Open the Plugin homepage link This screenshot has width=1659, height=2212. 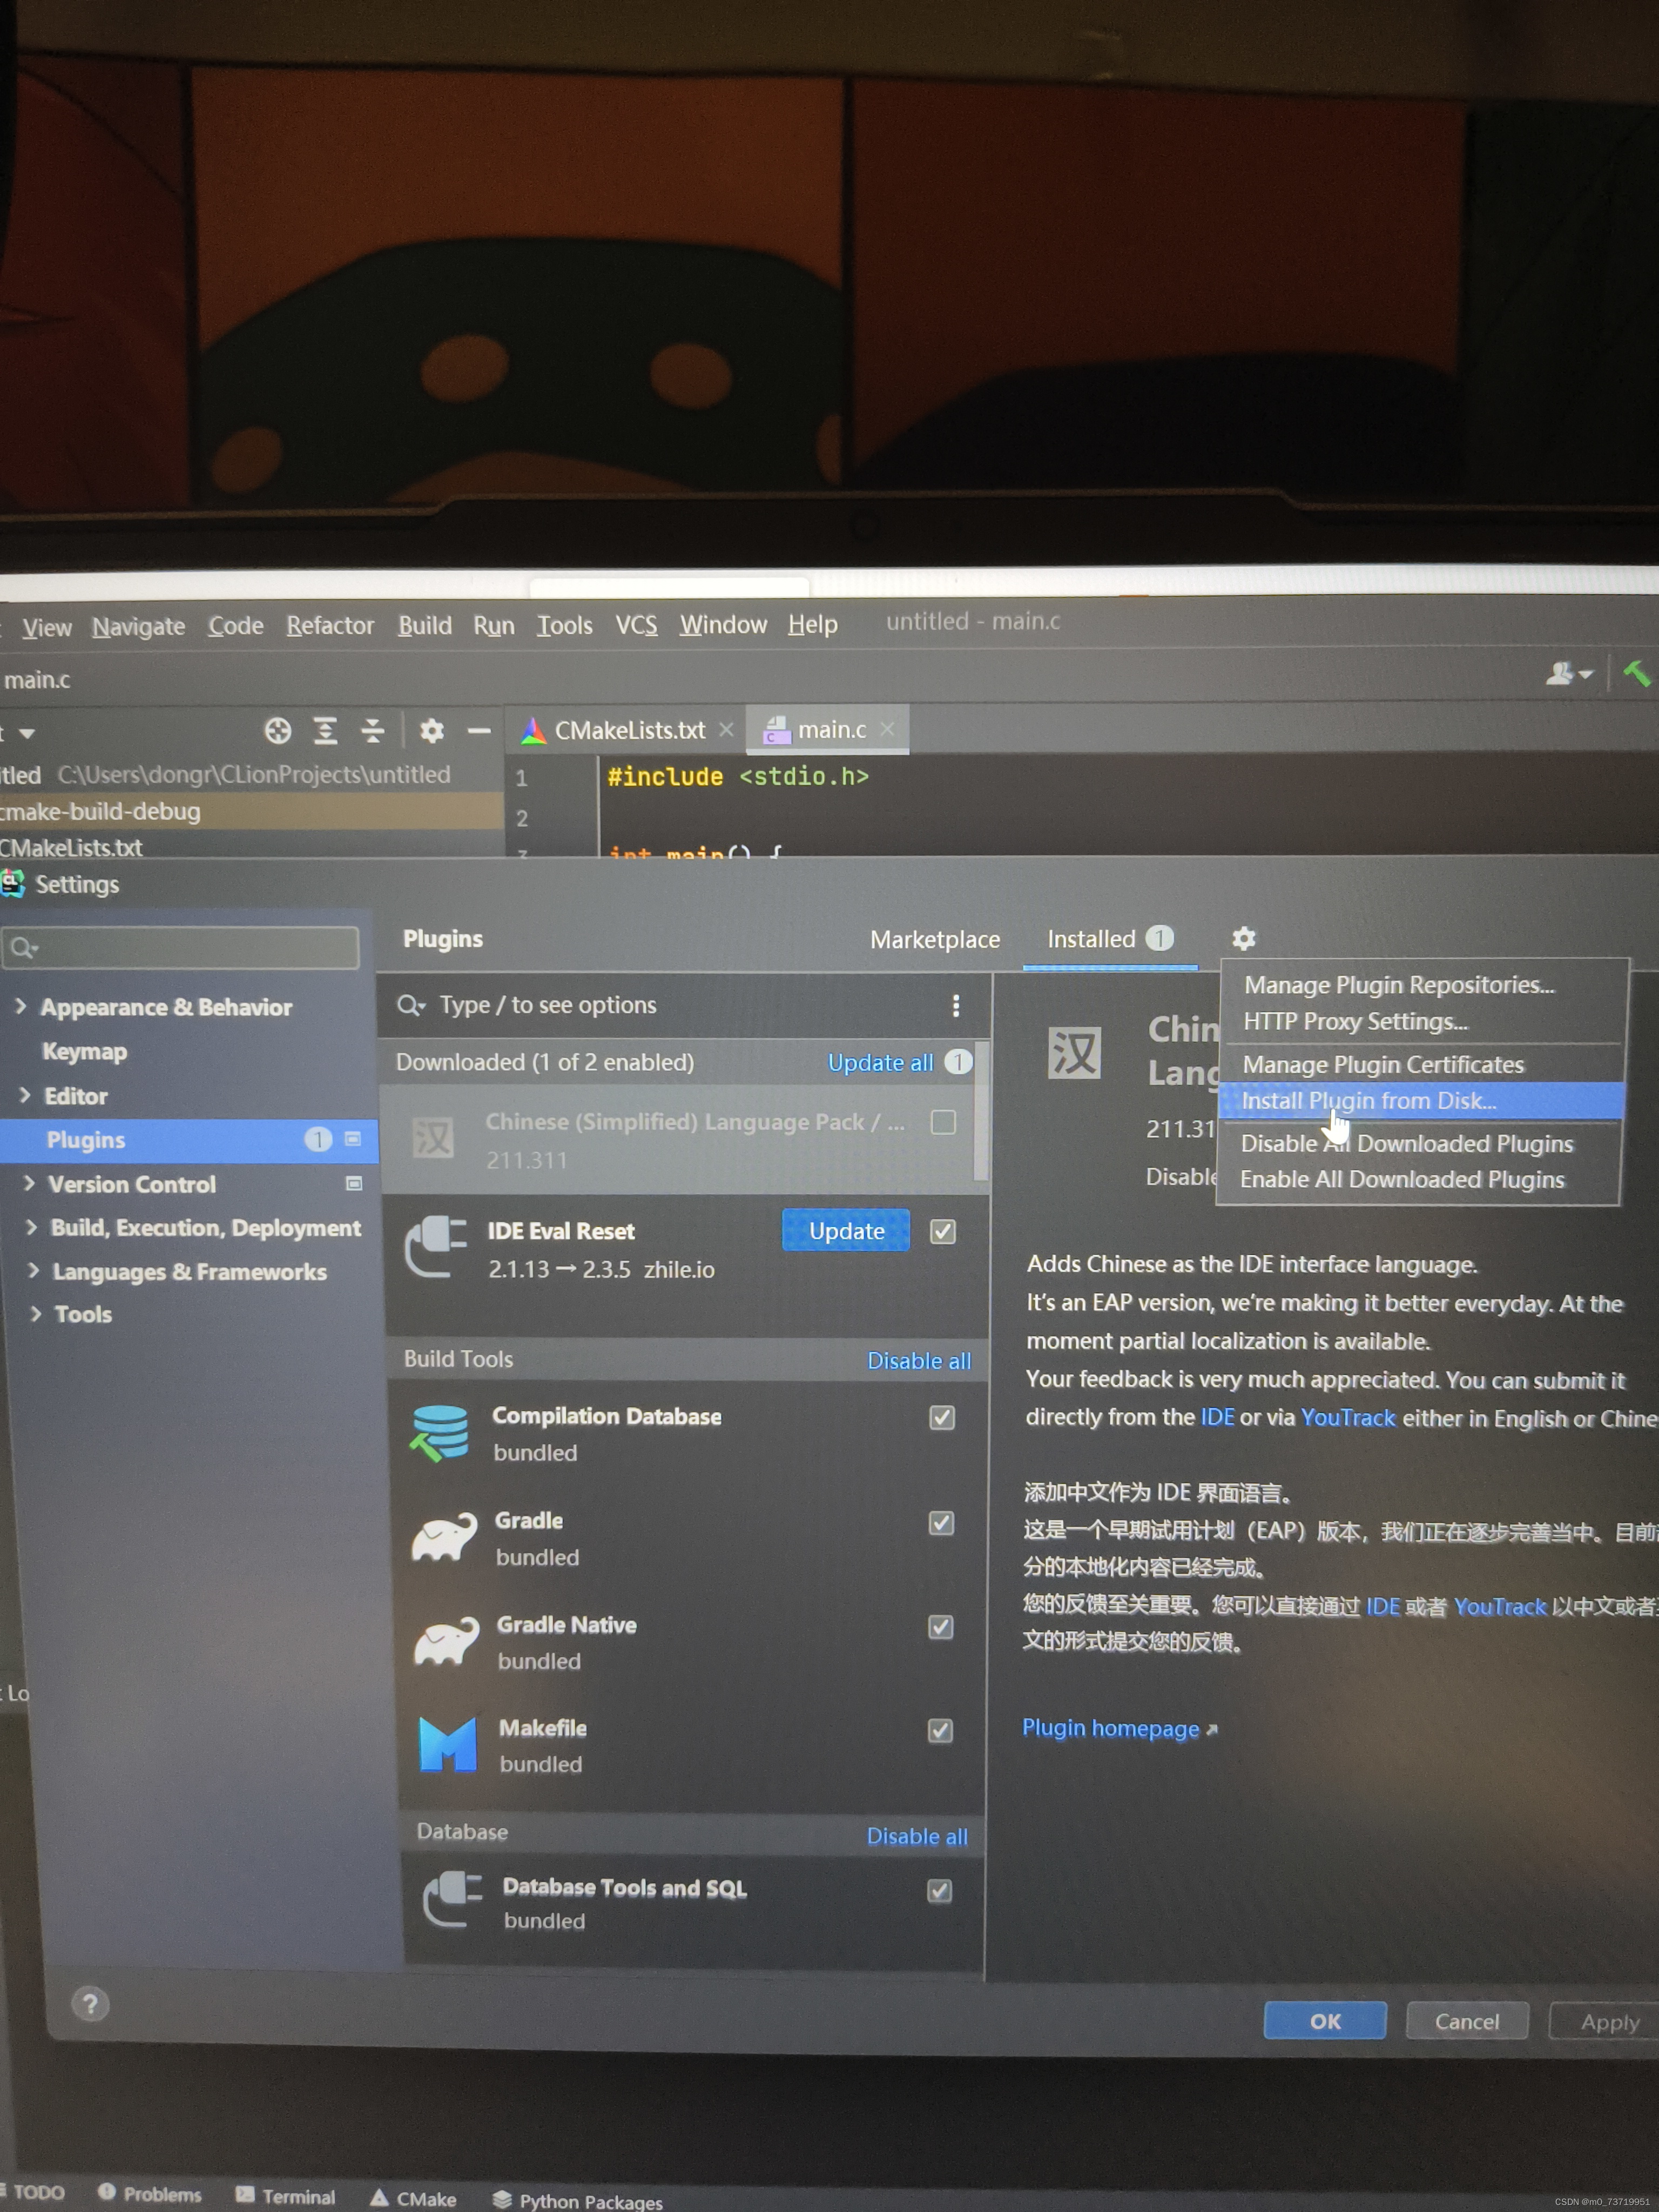[x=1110, y=1728]
